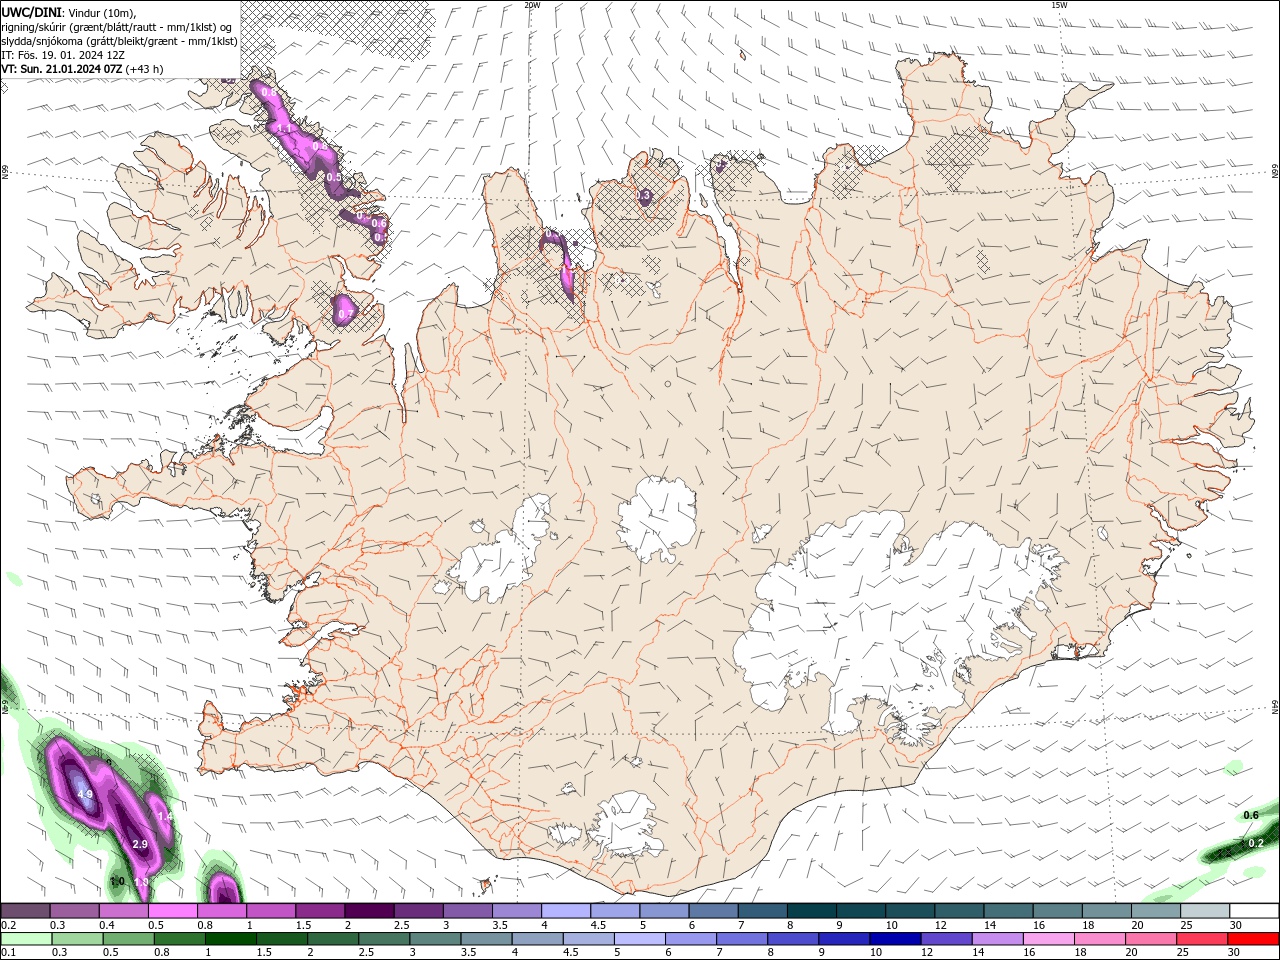Select the greyish-purple snow-scale swatch from 0.2 to 0.3

(25, 910)
